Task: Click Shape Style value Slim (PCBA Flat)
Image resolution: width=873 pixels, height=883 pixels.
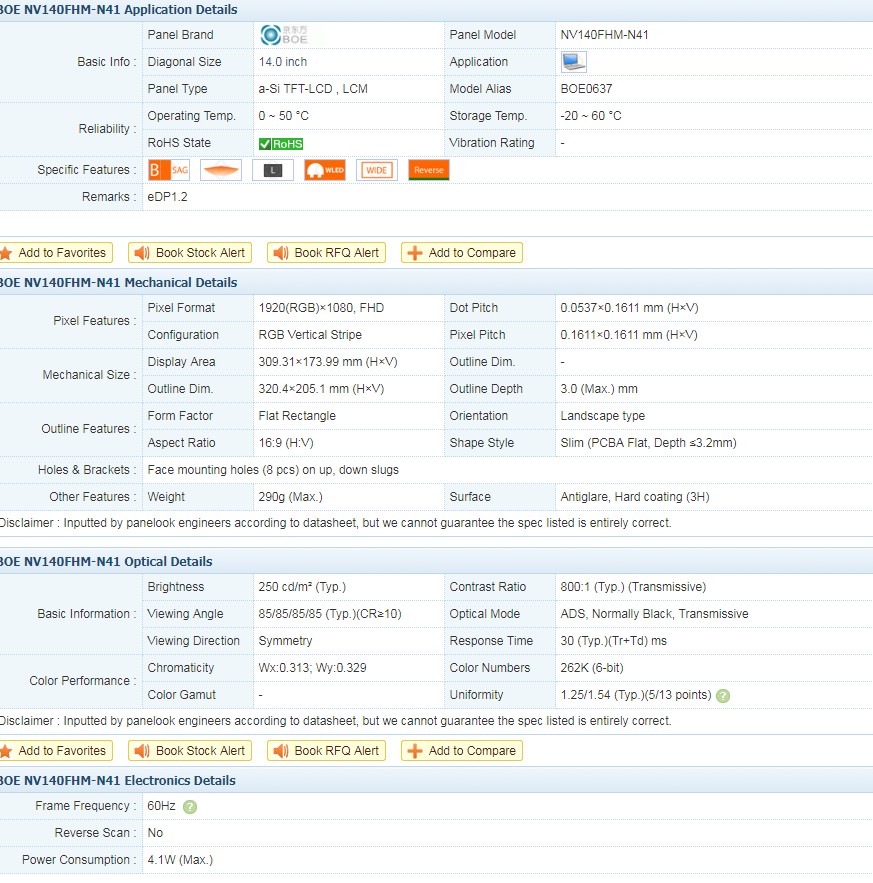Action: point(648,443)
